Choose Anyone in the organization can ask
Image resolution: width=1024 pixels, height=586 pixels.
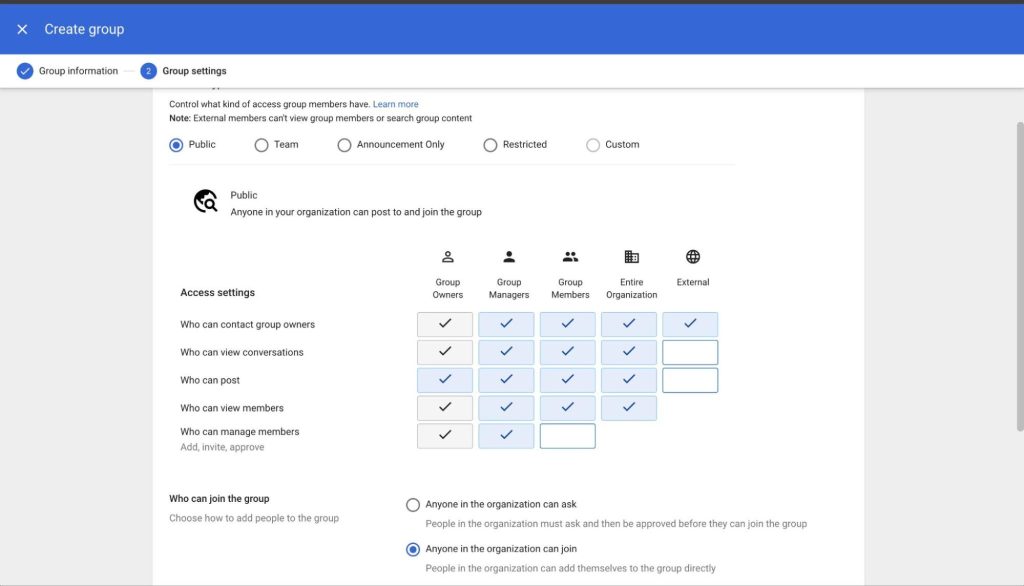pos(413,505)
